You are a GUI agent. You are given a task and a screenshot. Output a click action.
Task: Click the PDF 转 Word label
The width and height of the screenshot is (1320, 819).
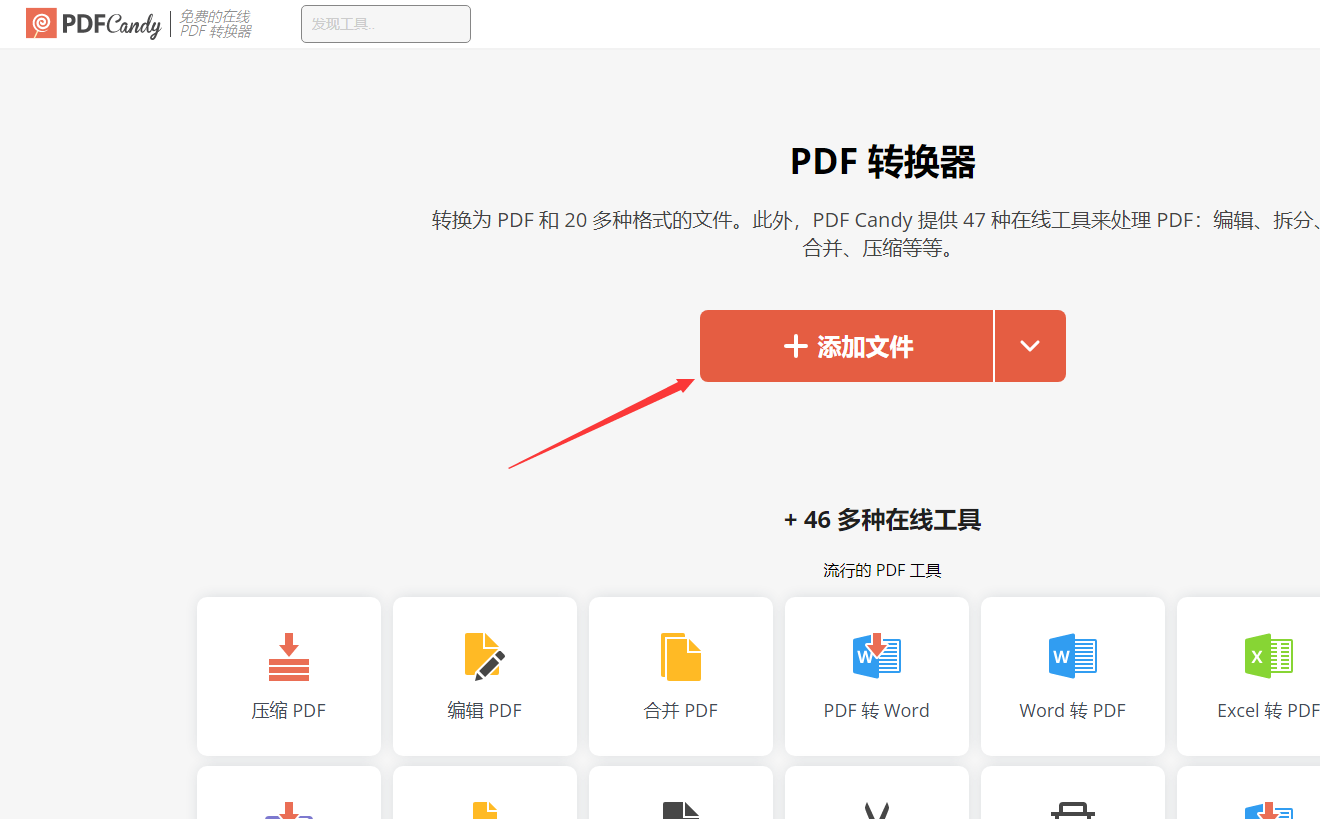(877, 711)
